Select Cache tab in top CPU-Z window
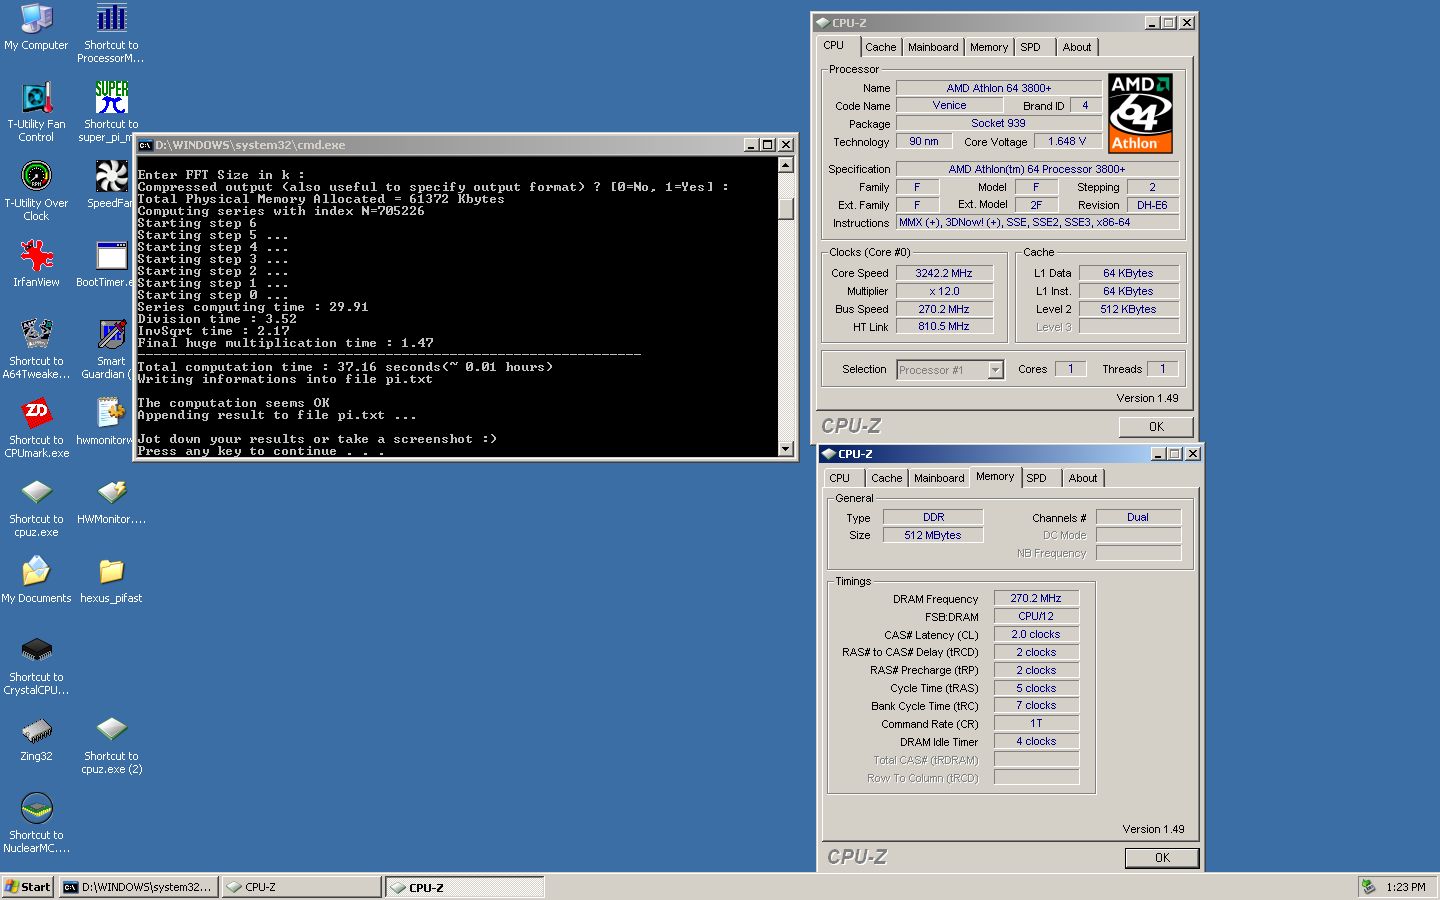 (x=880, y=47)
